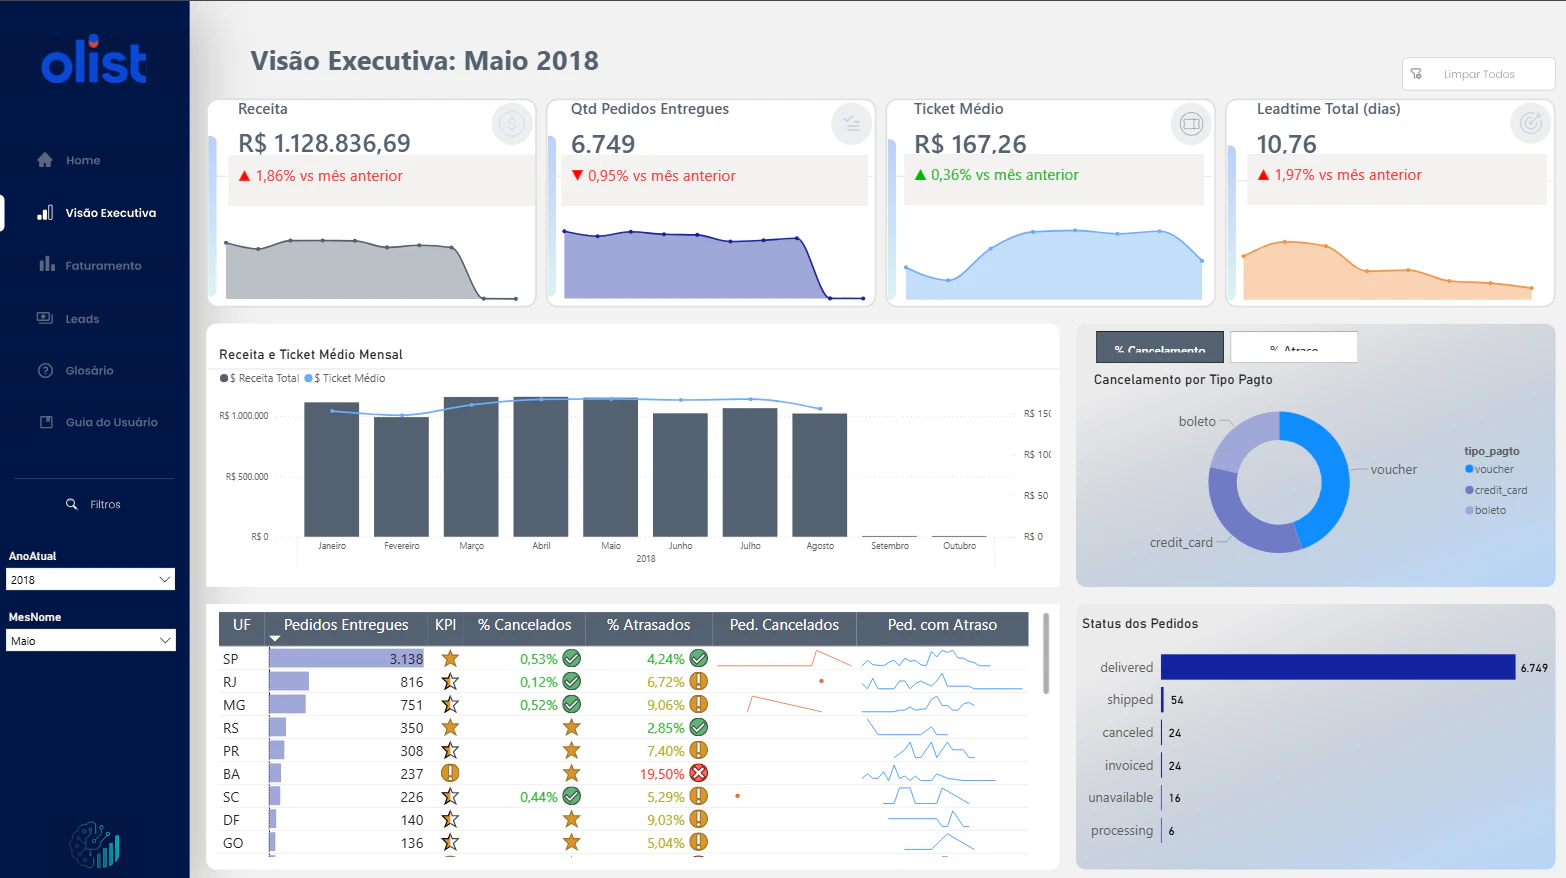Click the 6.749 delivered orders value

(x=603, y=144)
